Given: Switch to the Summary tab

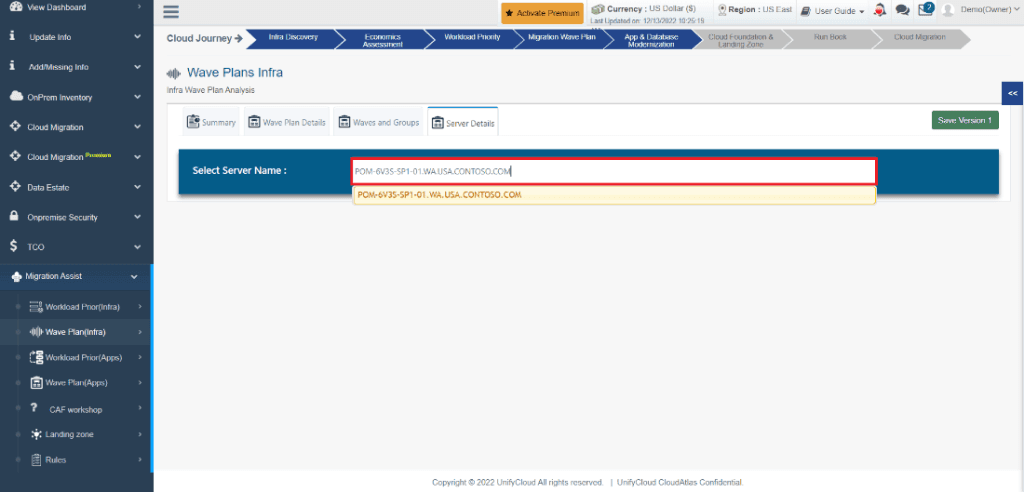Looking at the screenshot, I should [x=211, y=122].
